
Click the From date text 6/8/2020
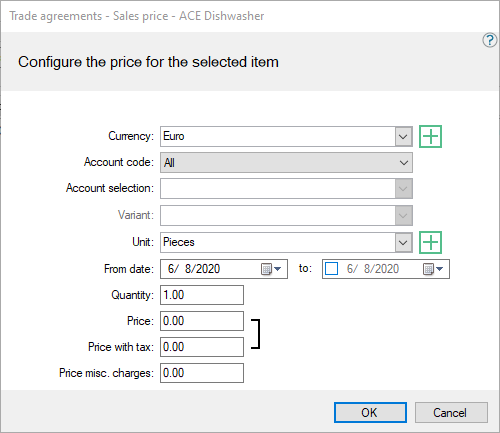coord(194,269)
